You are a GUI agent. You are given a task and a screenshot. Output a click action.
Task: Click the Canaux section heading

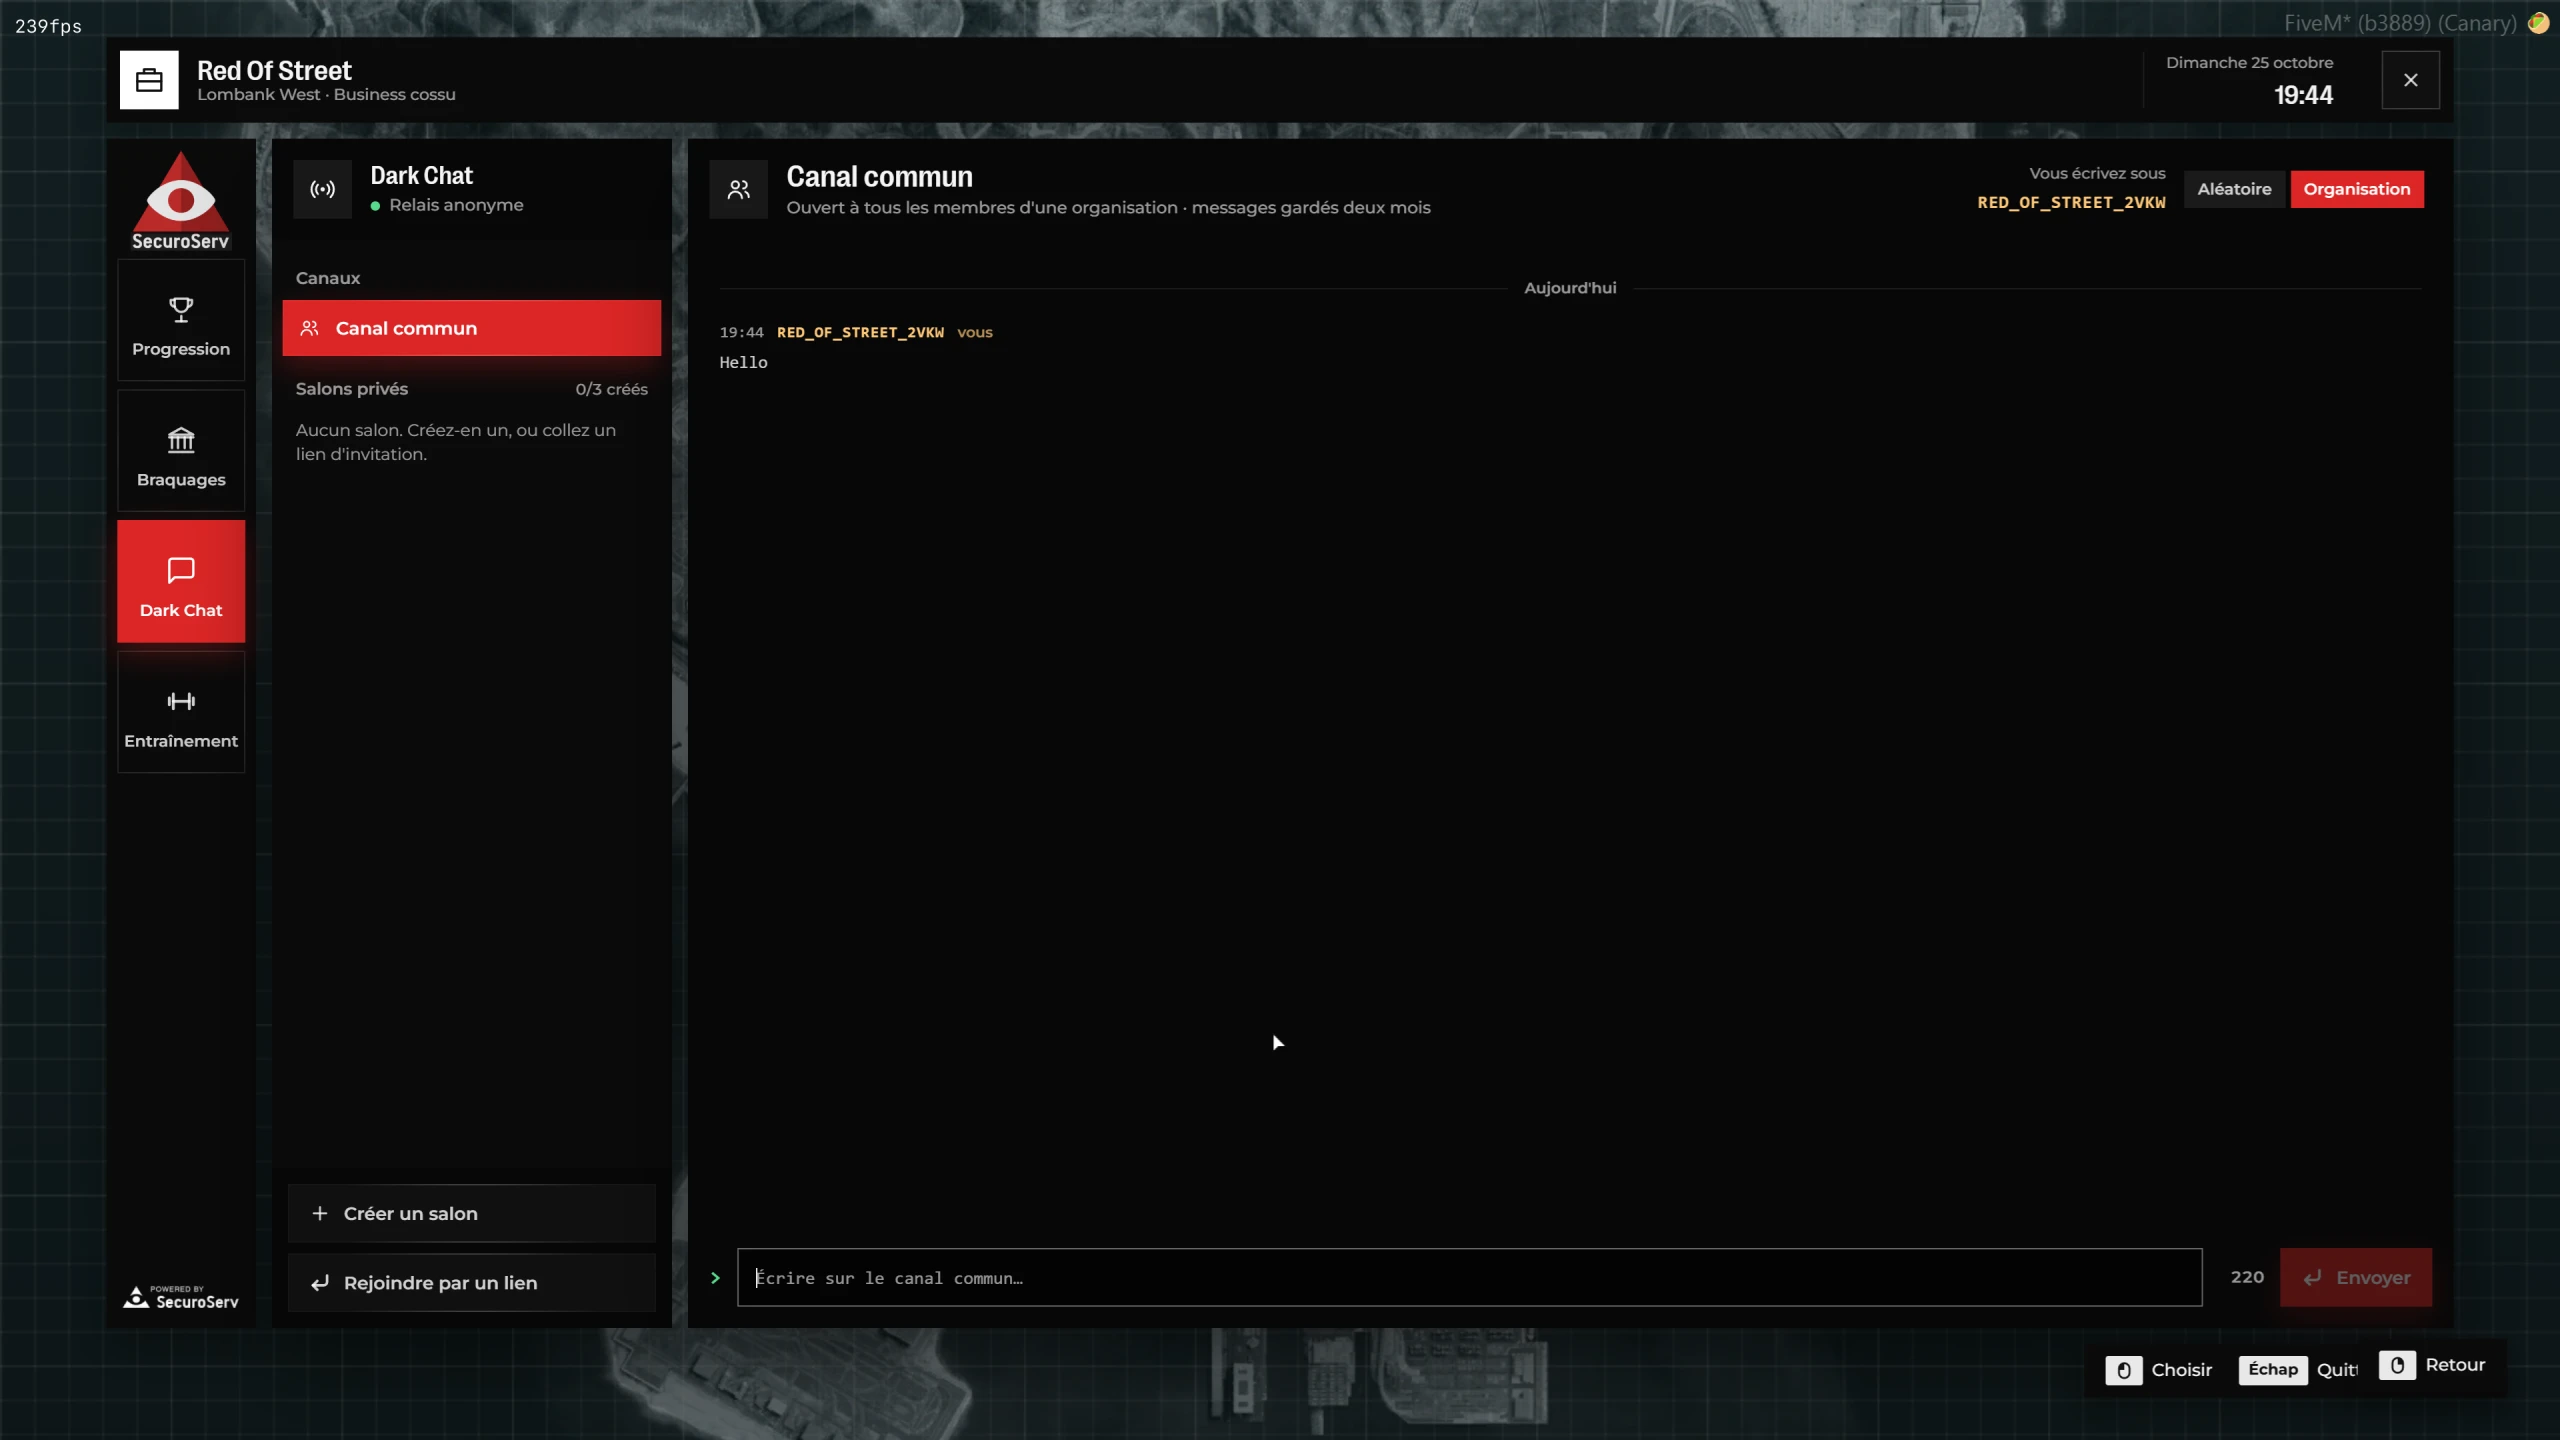point(328,278)
